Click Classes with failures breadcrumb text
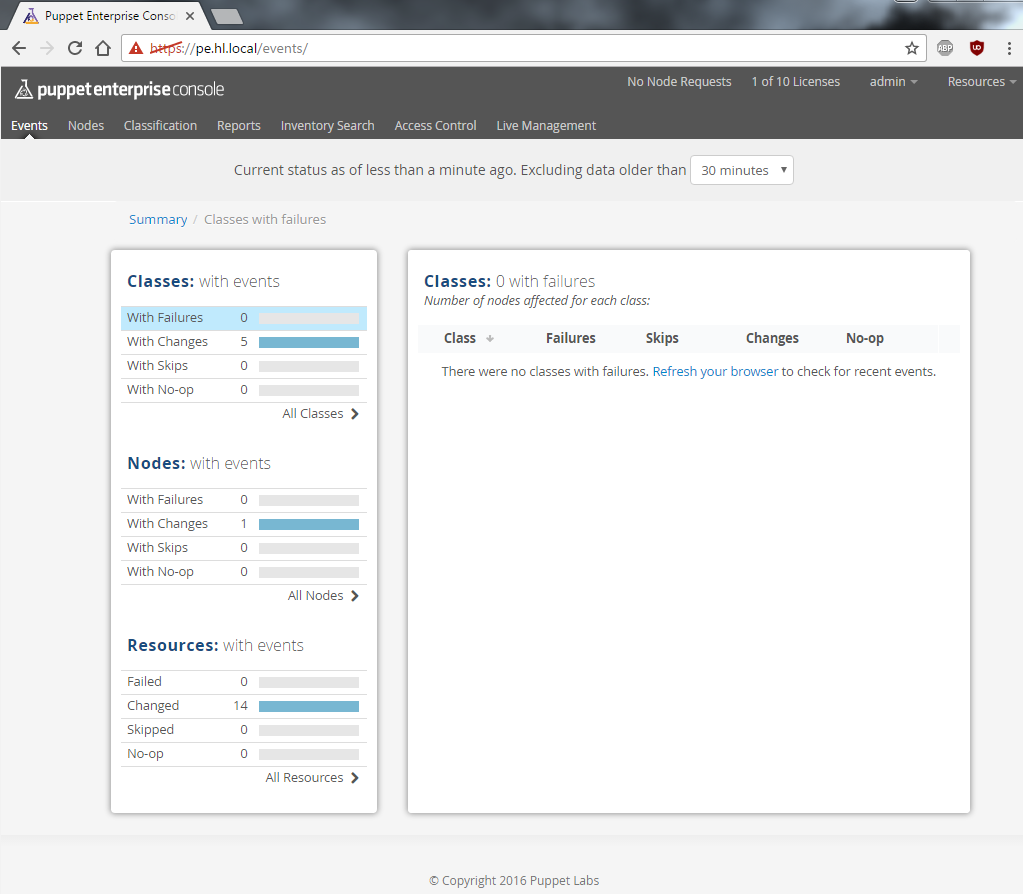1023x894 pixels. [265, 219]
